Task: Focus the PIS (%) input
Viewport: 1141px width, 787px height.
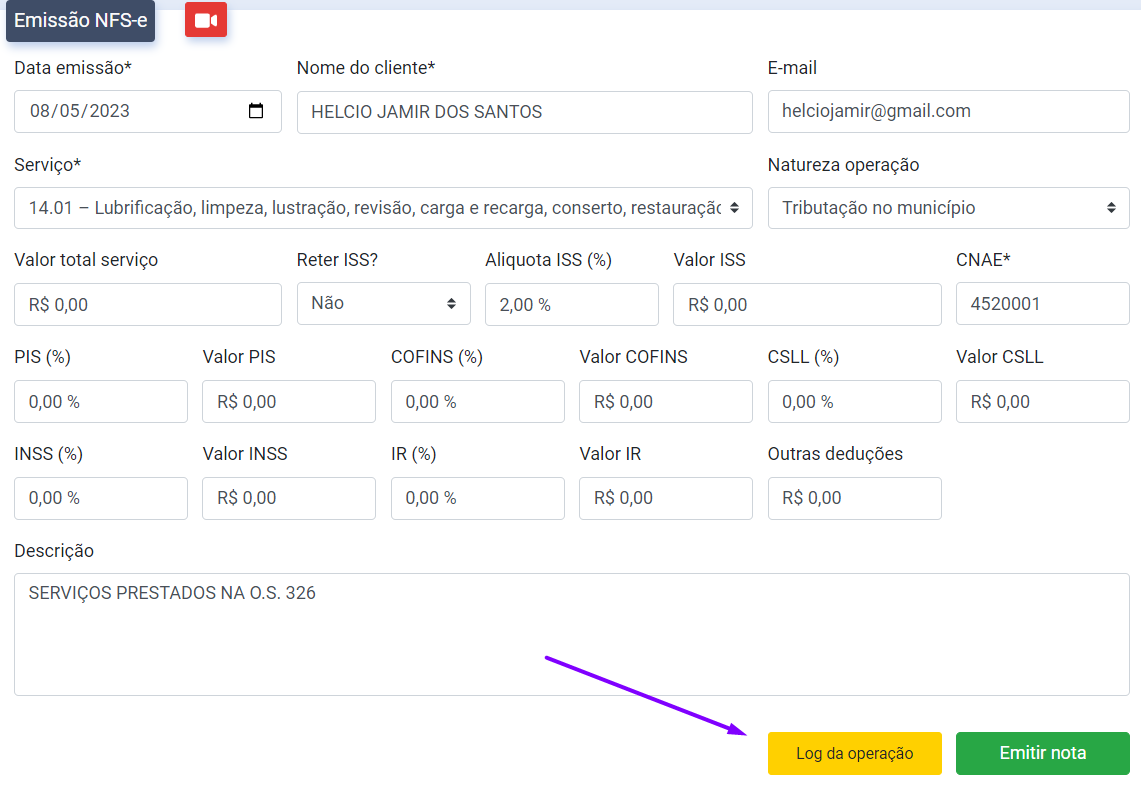Action: coord(100,401)
